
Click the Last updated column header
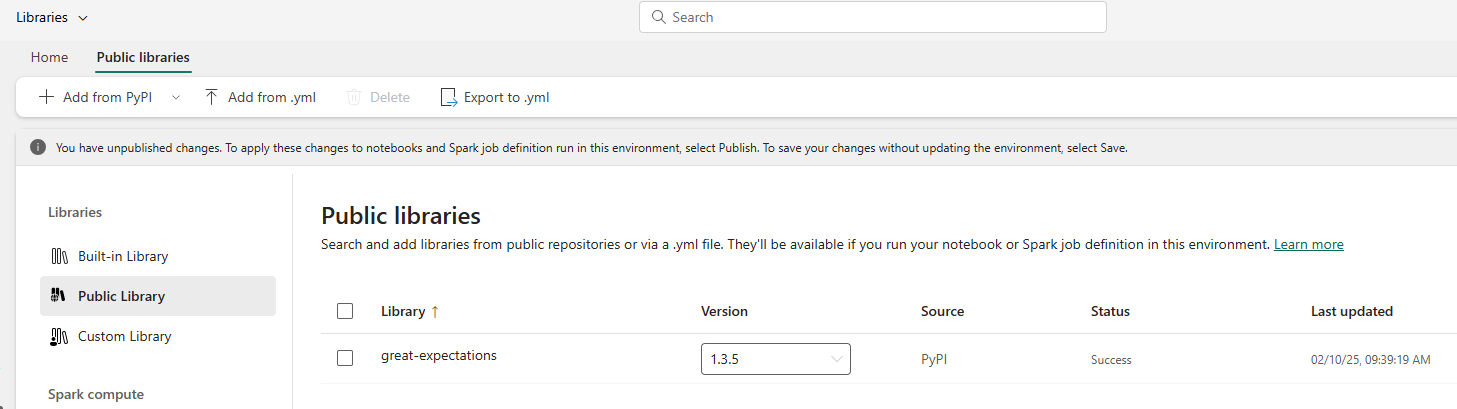point(1351,311)
